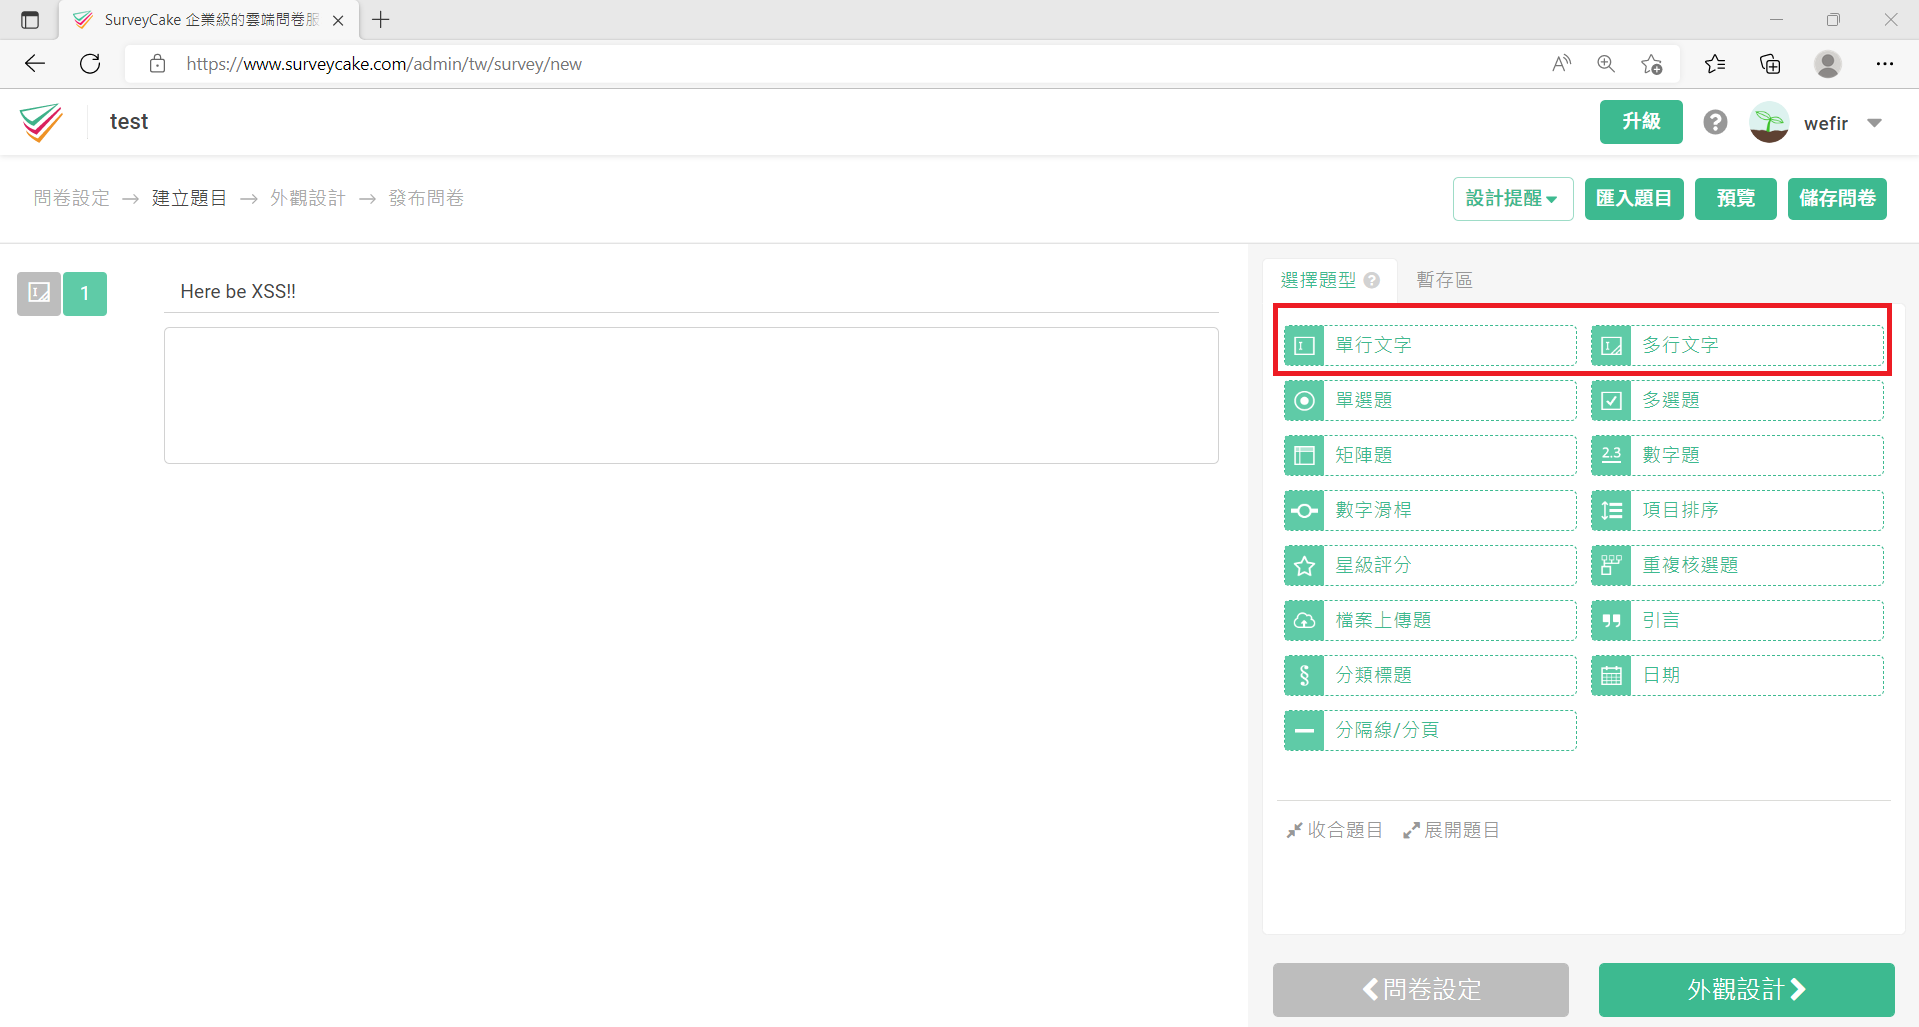Screen dimensions: 1919x1027
Task: Add a 矩陣題 matrix question
Action: click(x=1430, y=455)
